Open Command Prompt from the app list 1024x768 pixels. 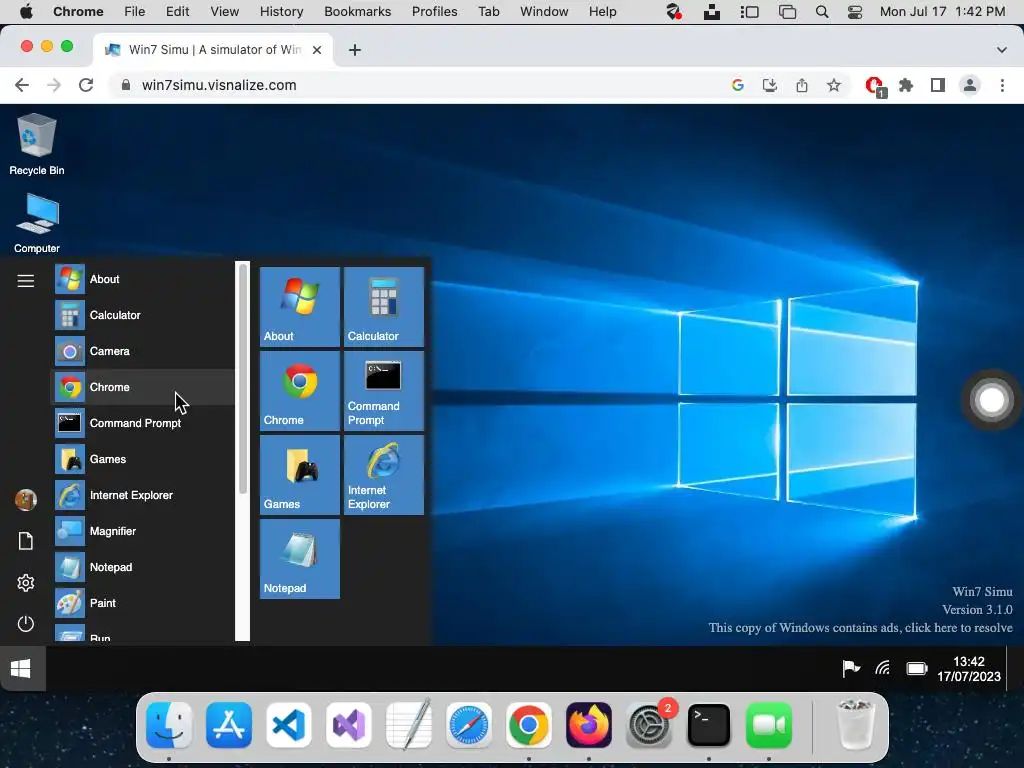pyautogui.click(x=144, y=423)
